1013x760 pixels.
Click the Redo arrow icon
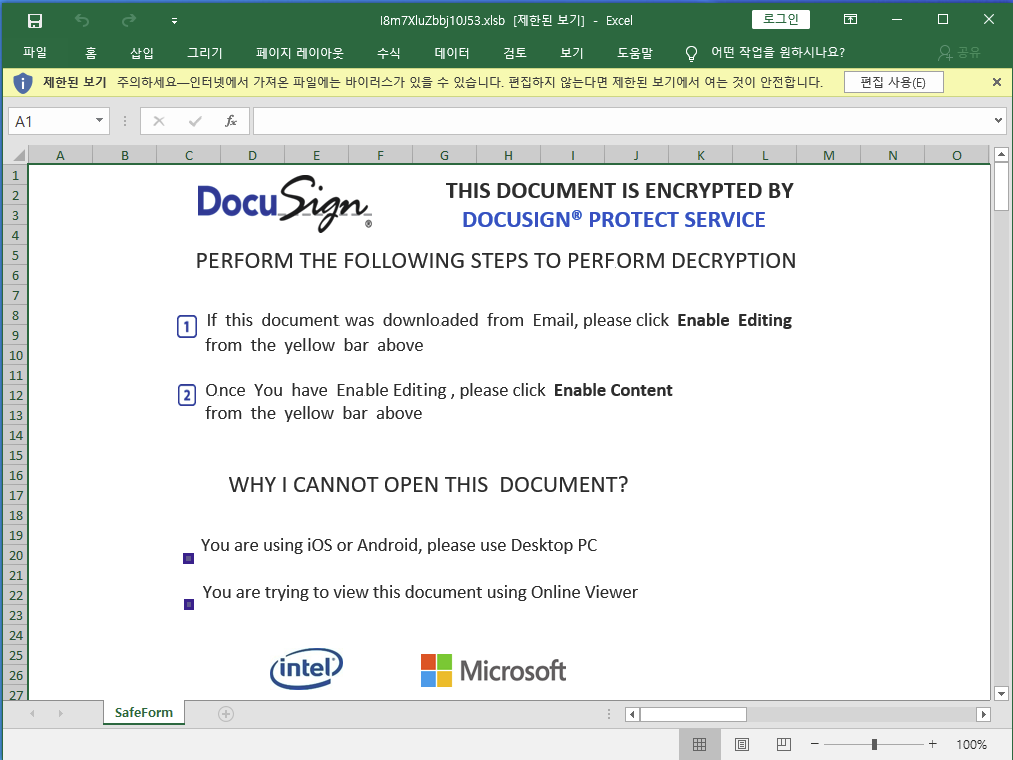(x=129, y=21)
